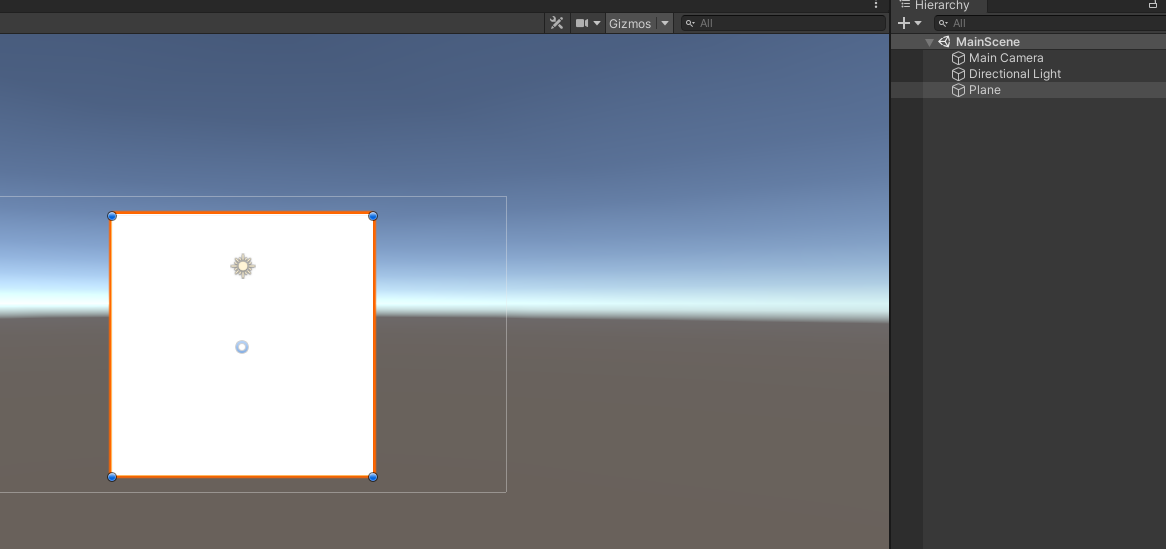1166x549 pixels.
Task: Collapse the MainScene foldout arrow
Action: 929,42
